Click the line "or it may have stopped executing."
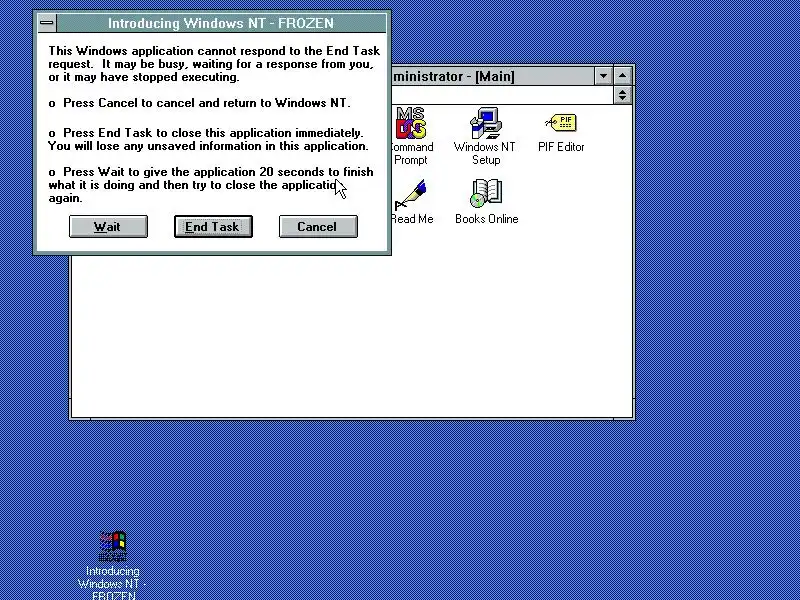Image resolution: width=800 pixels, height=600 pixels. point(144,77)
